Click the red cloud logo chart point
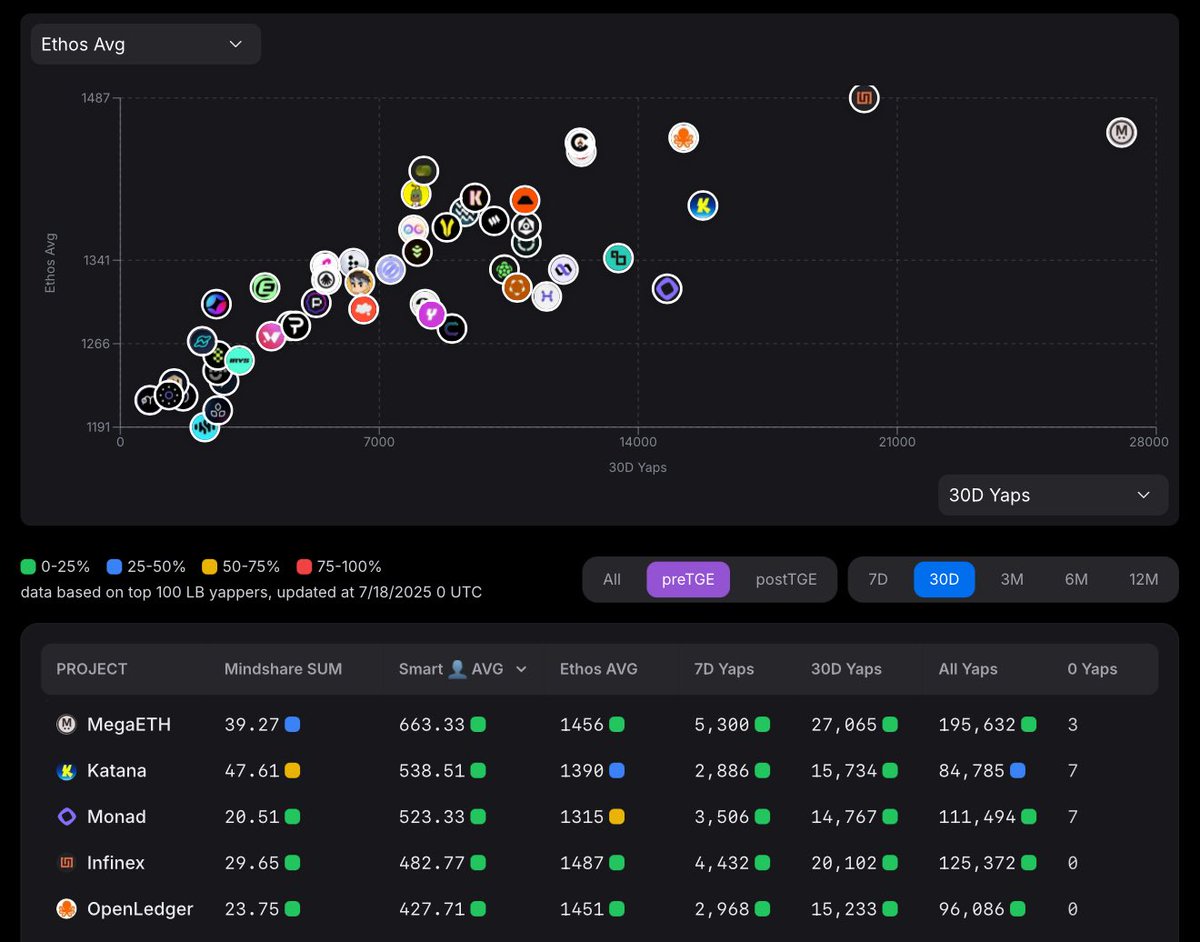This screenshot has height=942, width=1200. pos(364,309)
